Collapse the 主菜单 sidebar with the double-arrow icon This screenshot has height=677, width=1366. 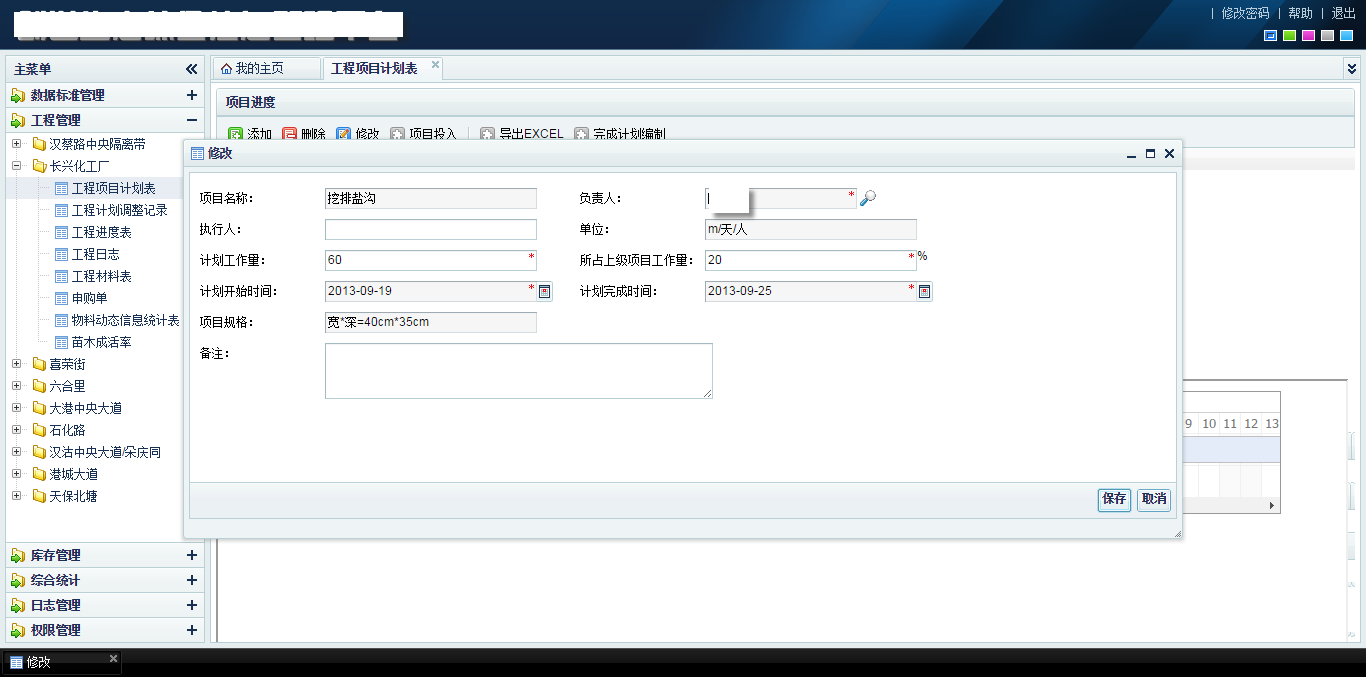pyautogui.click(x=192, y=69)
